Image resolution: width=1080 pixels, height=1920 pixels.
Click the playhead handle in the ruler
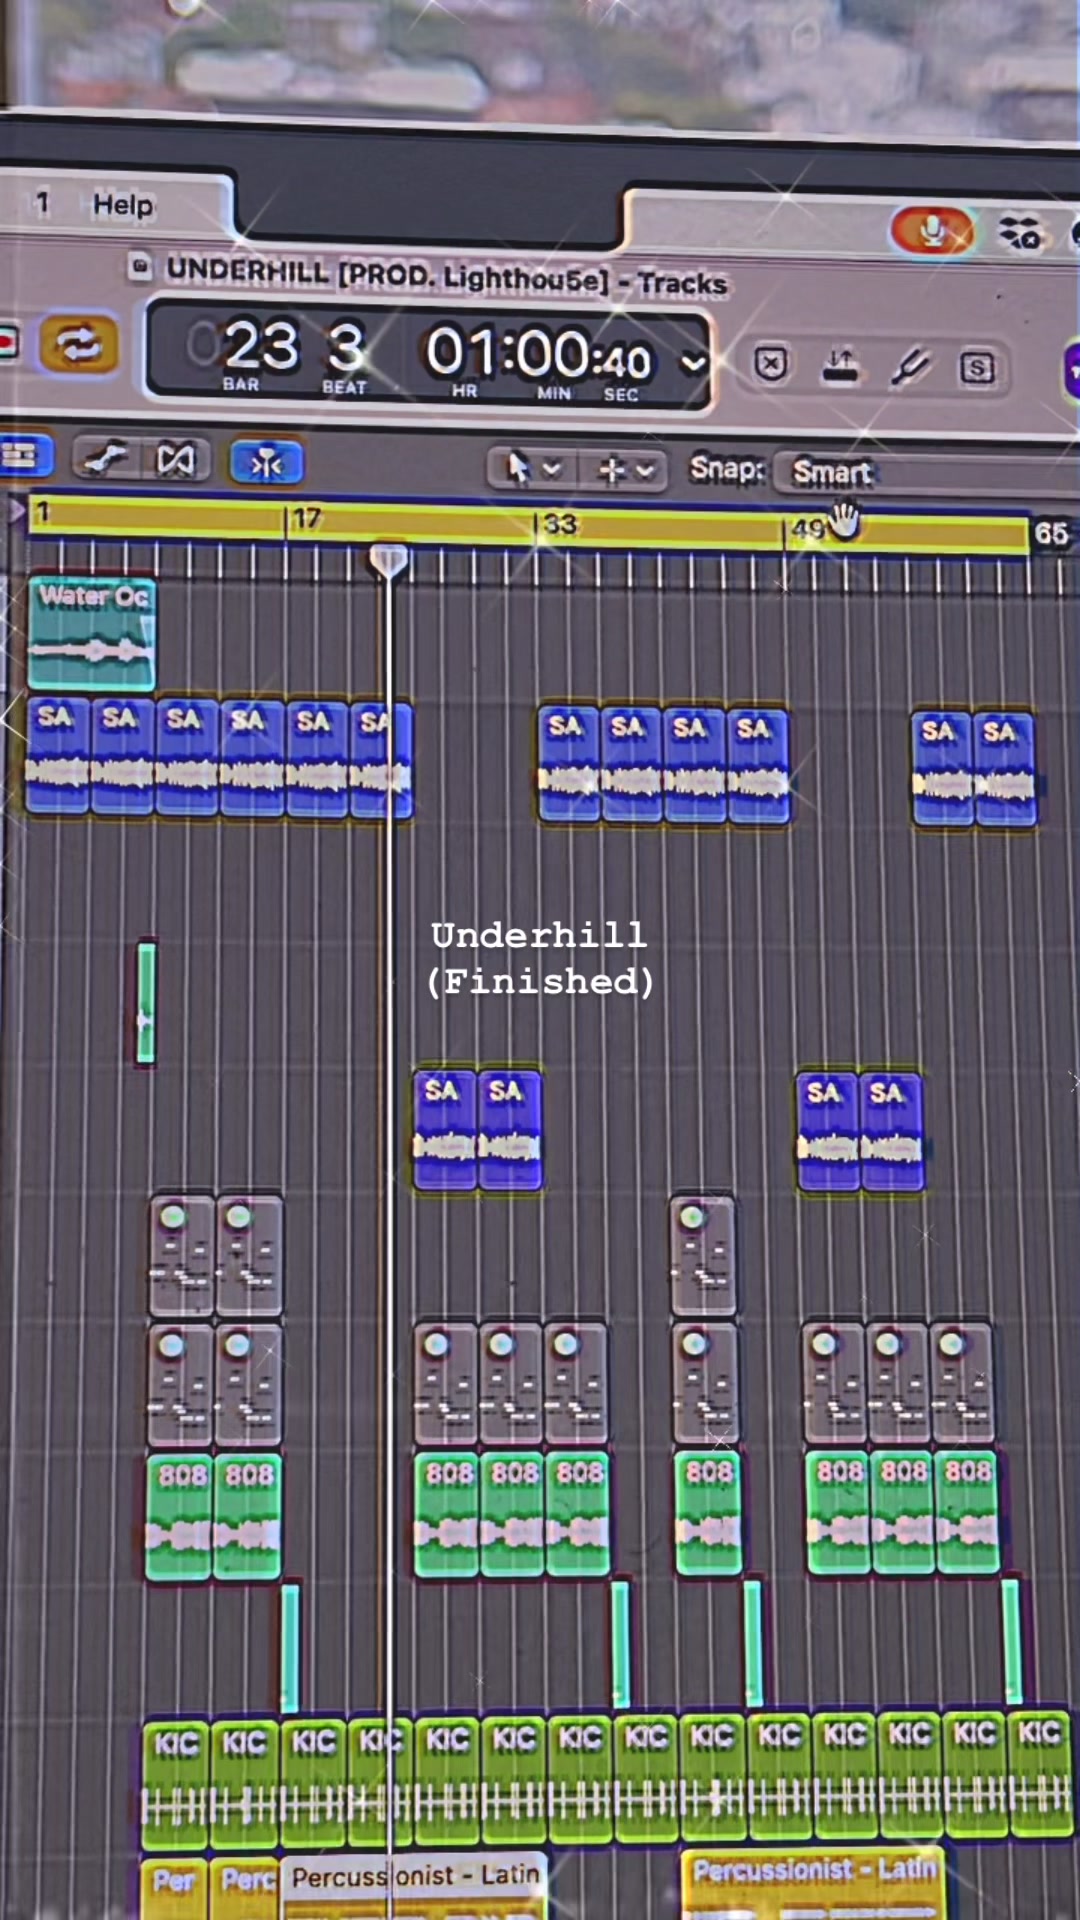(388, 560)
